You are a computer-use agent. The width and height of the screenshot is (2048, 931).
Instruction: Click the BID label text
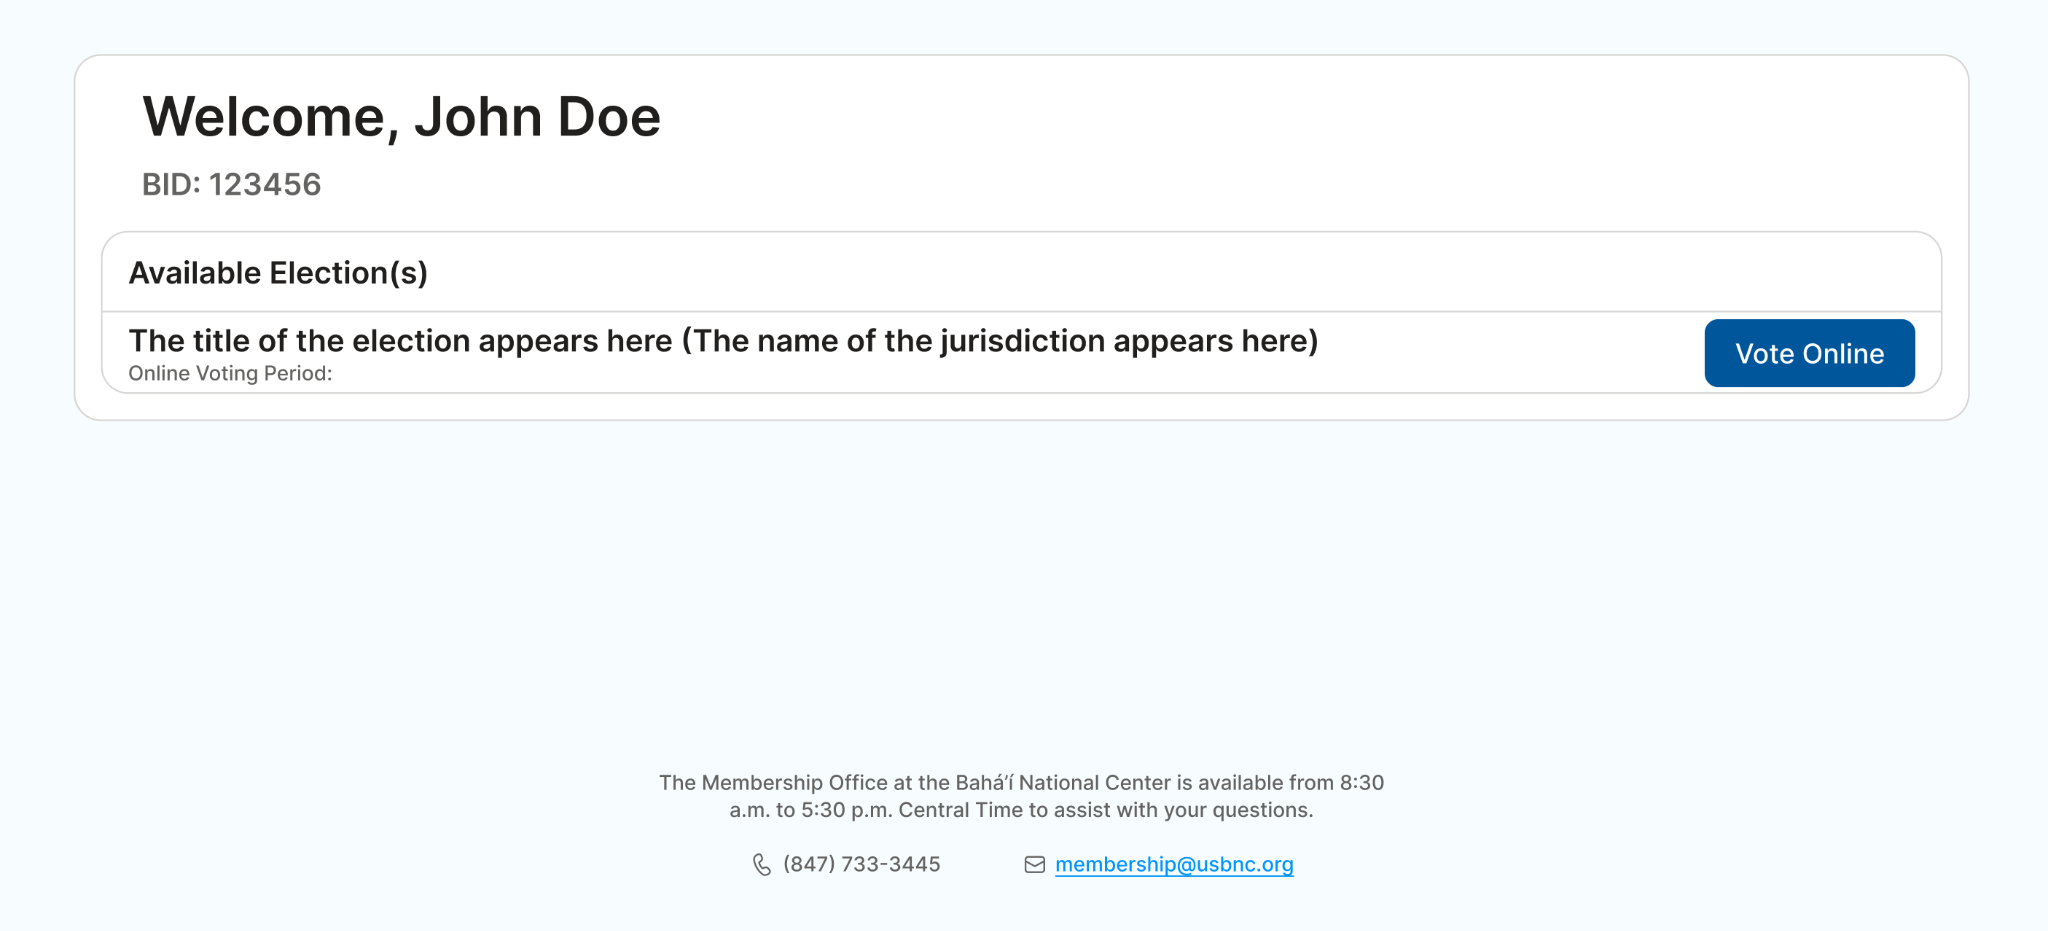pos(171,185)
